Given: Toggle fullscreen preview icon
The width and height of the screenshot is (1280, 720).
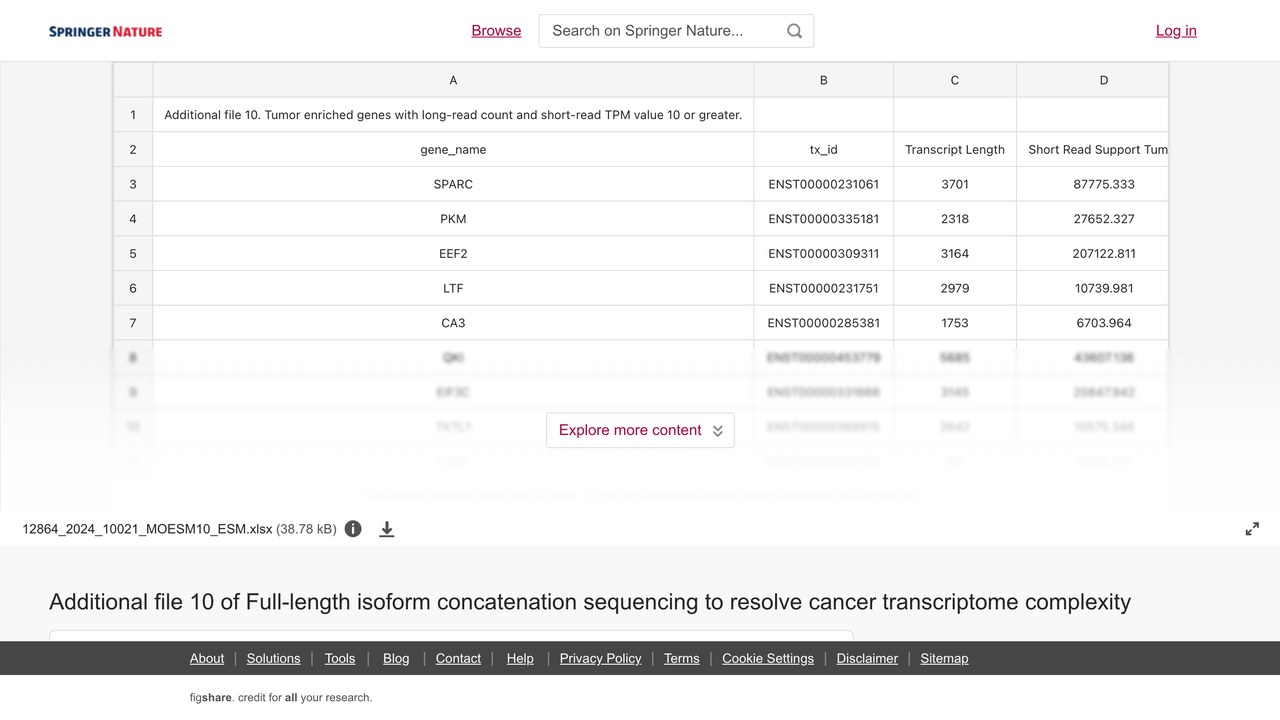Looking at the screenshot, I should [x=1252, y=529].
